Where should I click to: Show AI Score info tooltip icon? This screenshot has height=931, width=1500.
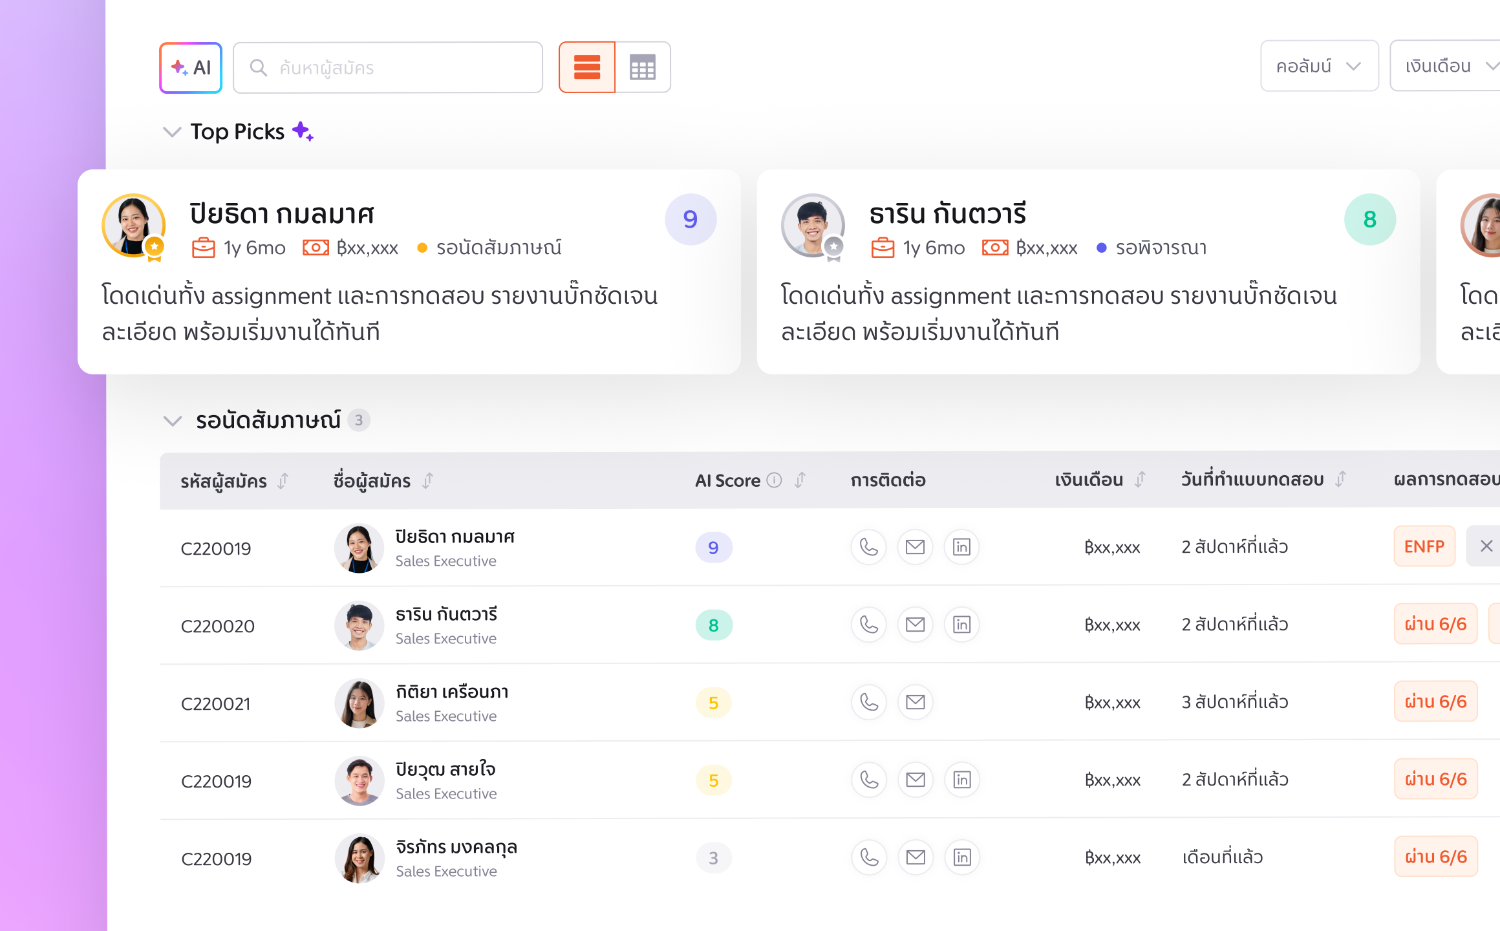[x=774, y=481]
